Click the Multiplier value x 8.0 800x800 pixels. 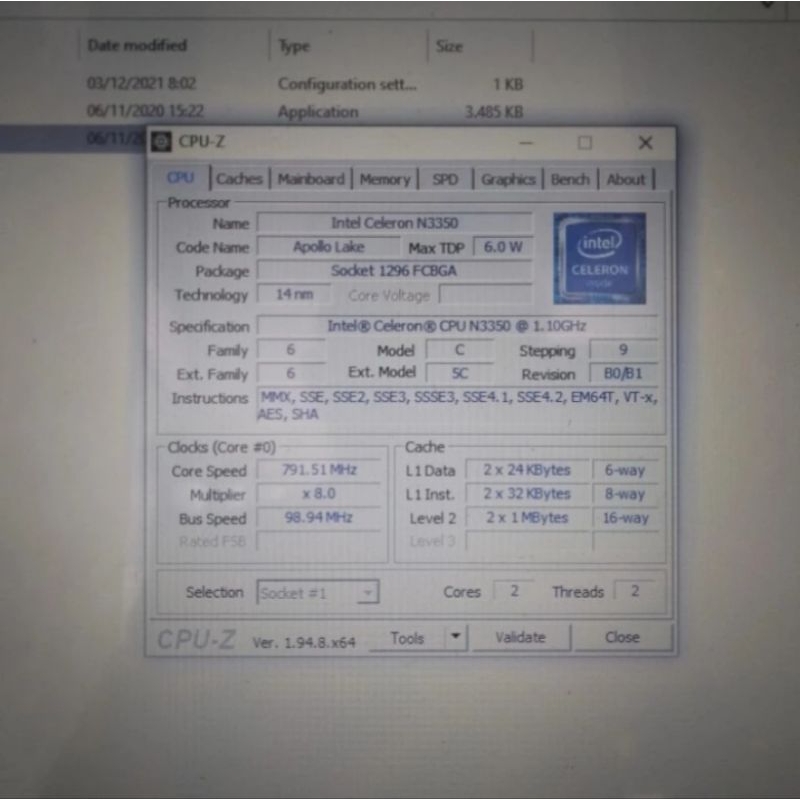[319, 493]
